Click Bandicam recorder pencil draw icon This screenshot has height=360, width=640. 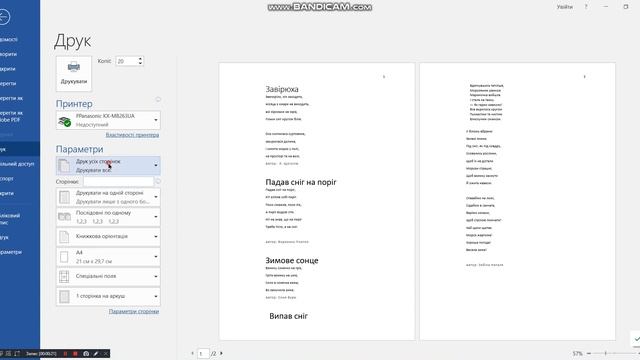pyautogui.click(x=96, y=353)
